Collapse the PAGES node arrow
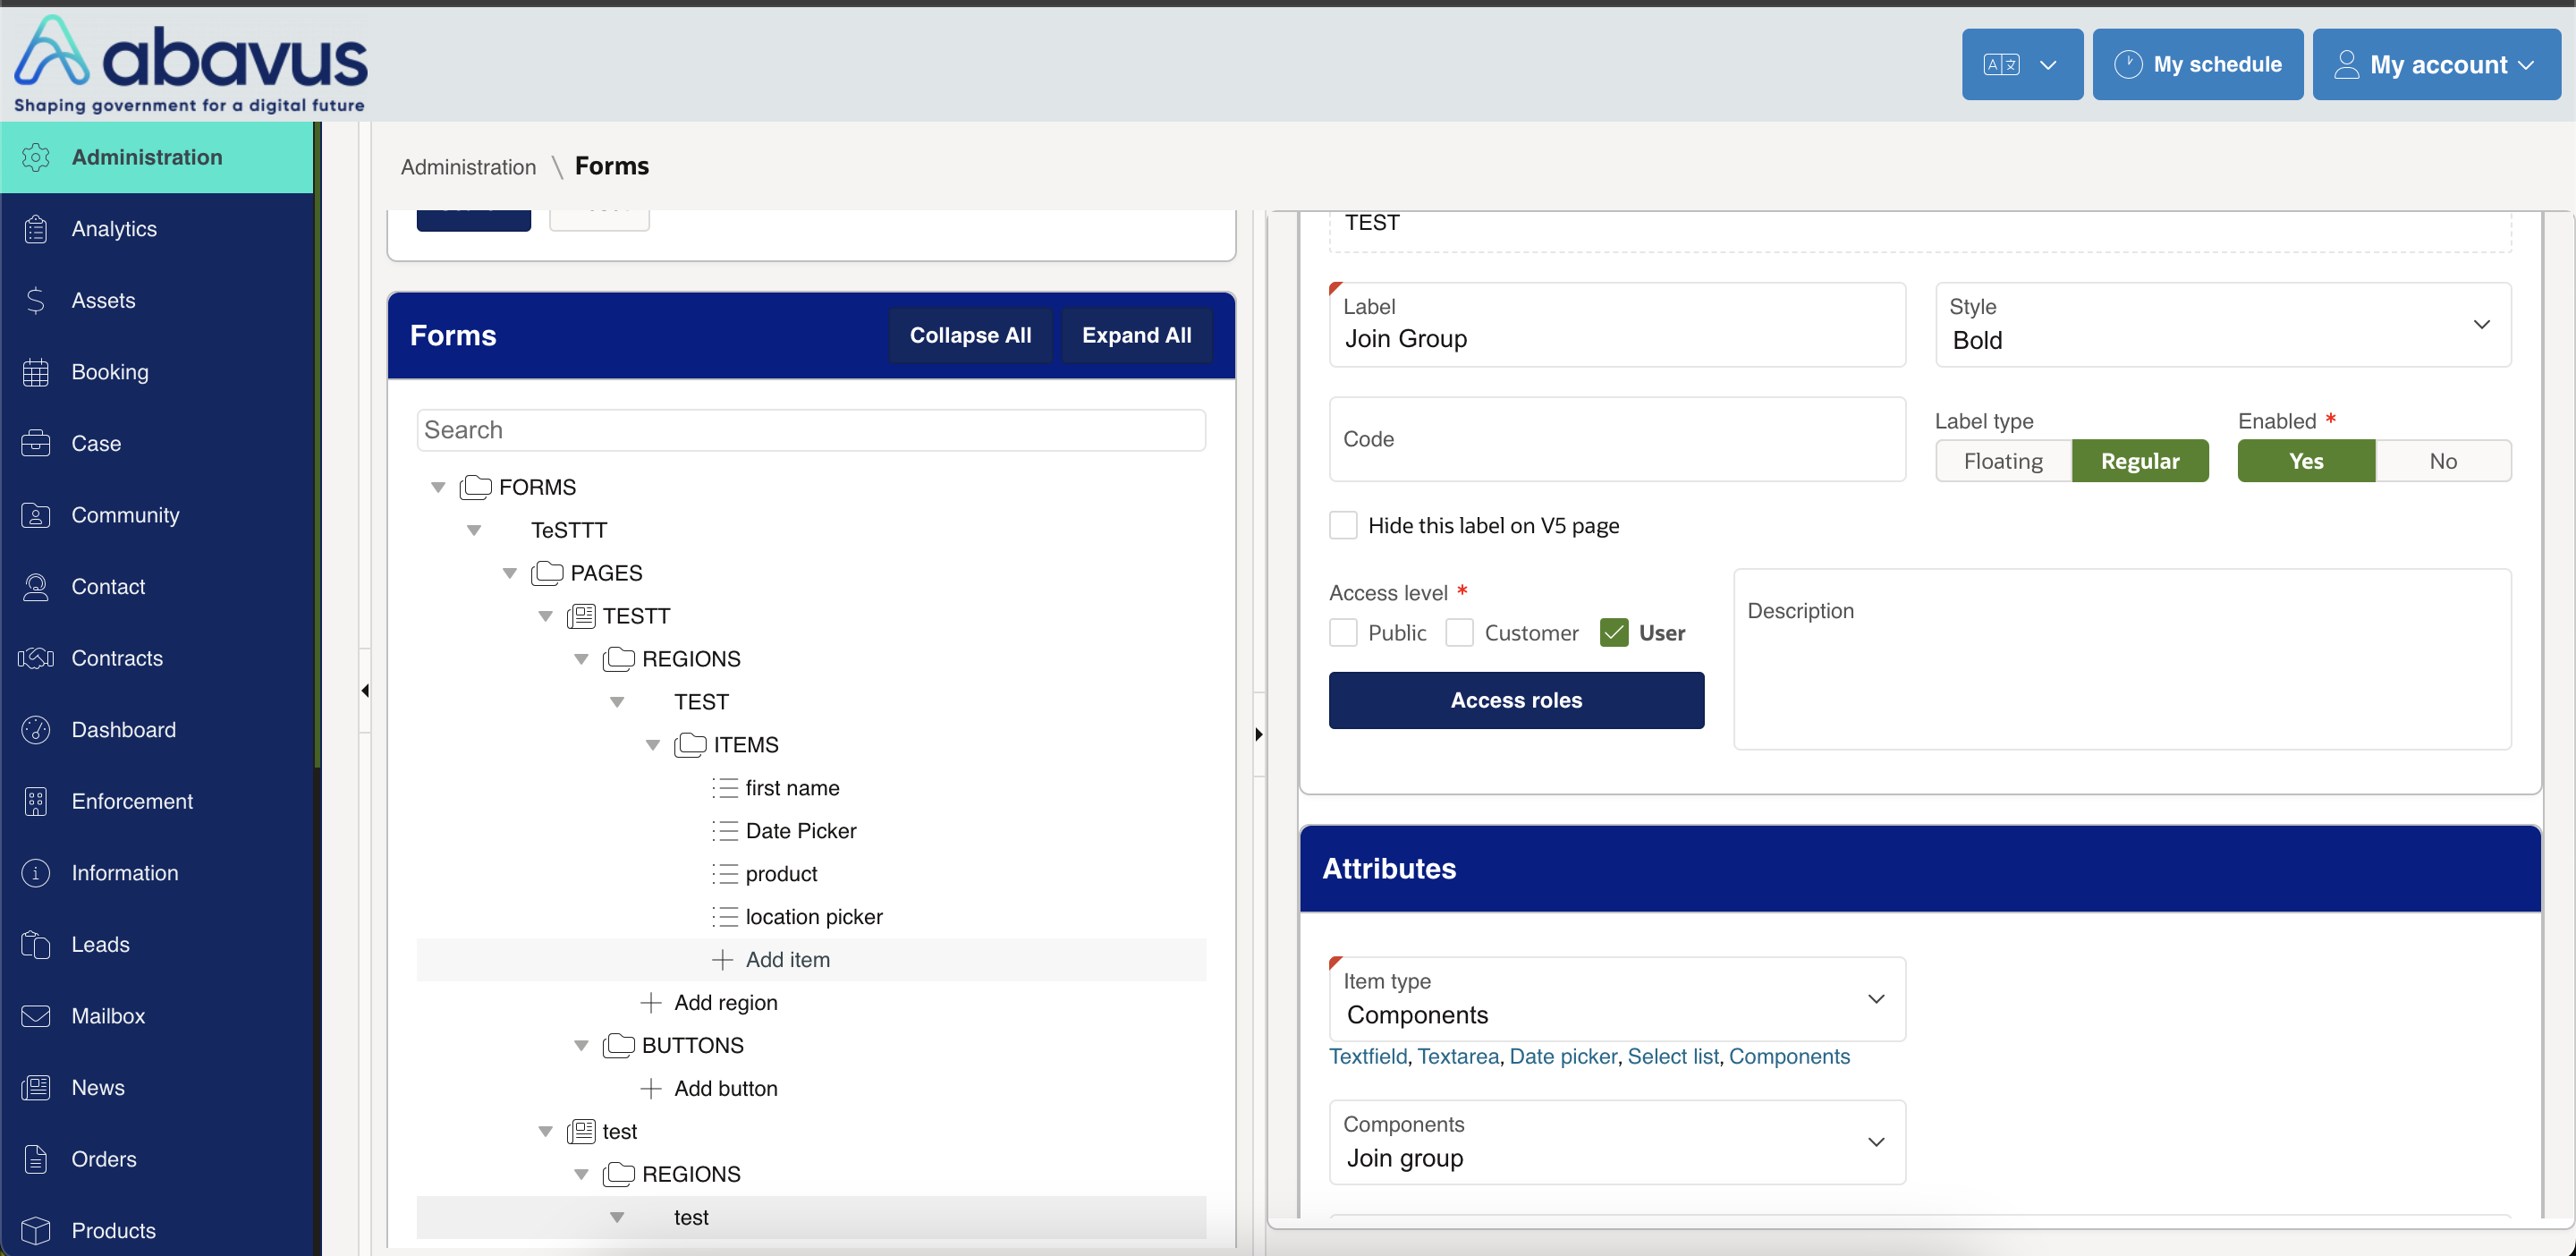 pos(510,573)
